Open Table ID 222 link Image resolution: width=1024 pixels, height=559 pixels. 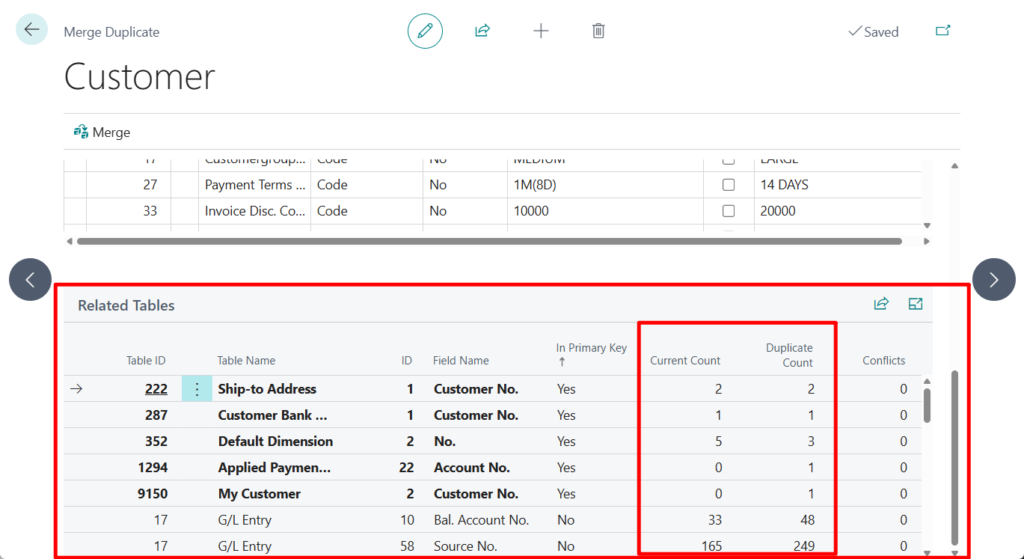coord(155,389)
